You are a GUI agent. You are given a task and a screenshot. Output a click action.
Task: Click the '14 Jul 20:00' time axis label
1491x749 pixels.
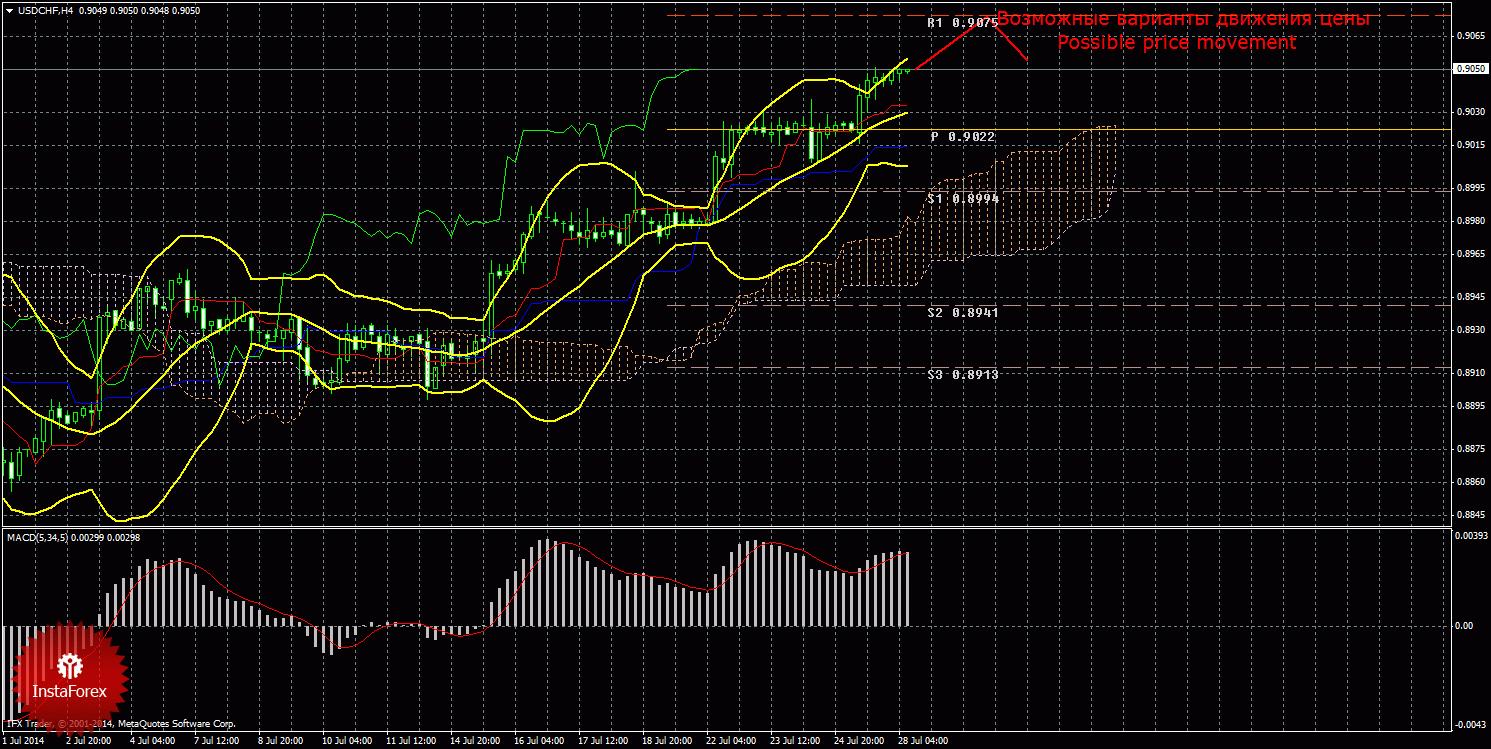click(474, 742)
